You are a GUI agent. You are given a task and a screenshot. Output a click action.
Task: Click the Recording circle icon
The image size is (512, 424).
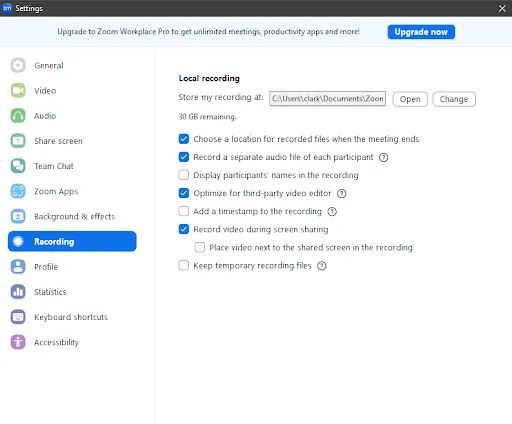[x=18, y=241]
